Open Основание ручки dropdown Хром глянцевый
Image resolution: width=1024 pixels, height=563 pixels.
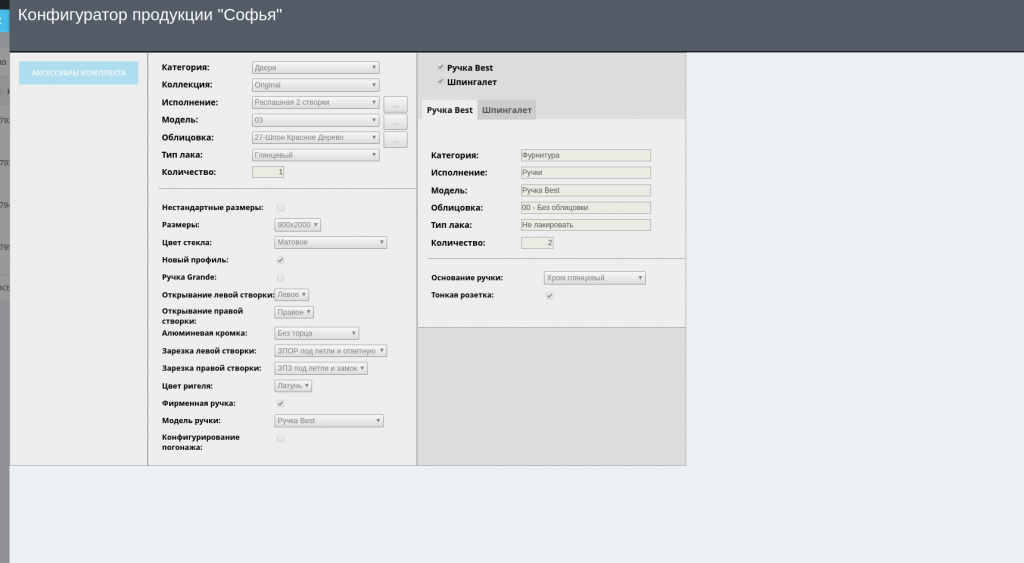594,278
